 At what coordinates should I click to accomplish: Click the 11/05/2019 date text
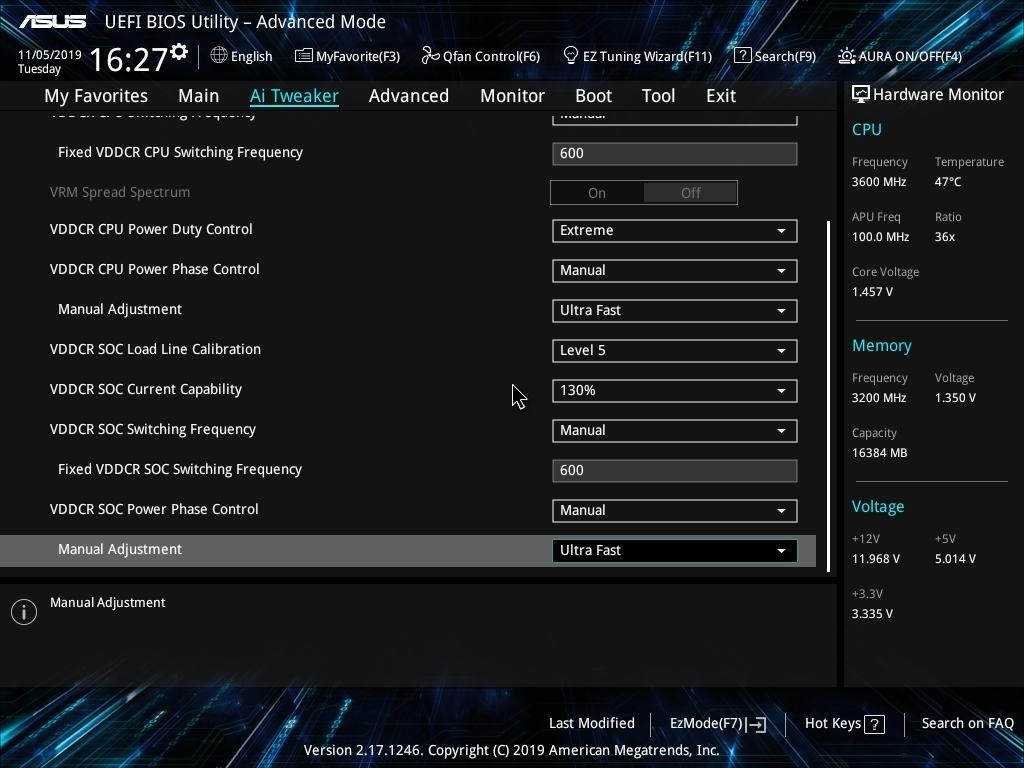click(x=50, y=55)
